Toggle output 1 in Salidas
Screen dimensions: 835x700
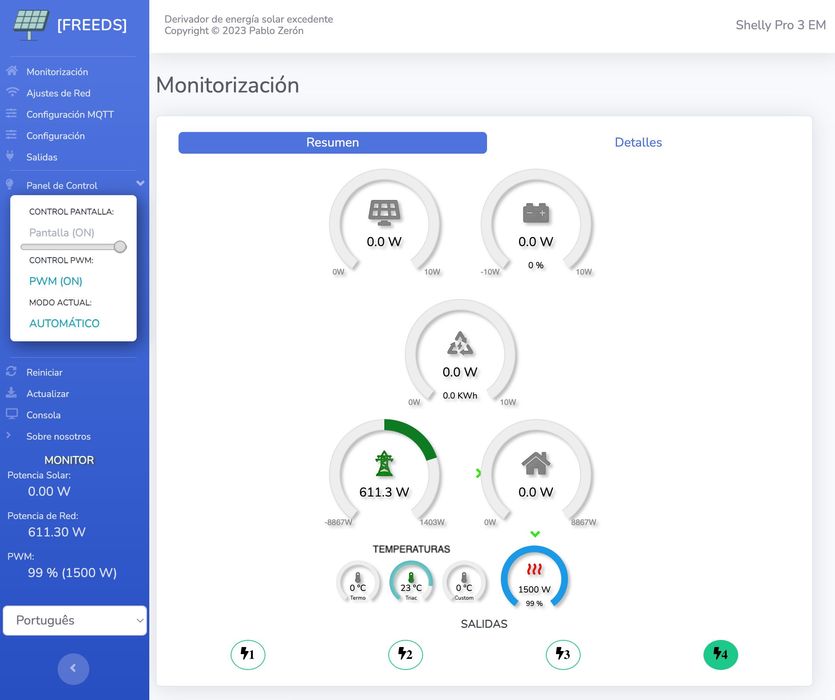[248, 654]
